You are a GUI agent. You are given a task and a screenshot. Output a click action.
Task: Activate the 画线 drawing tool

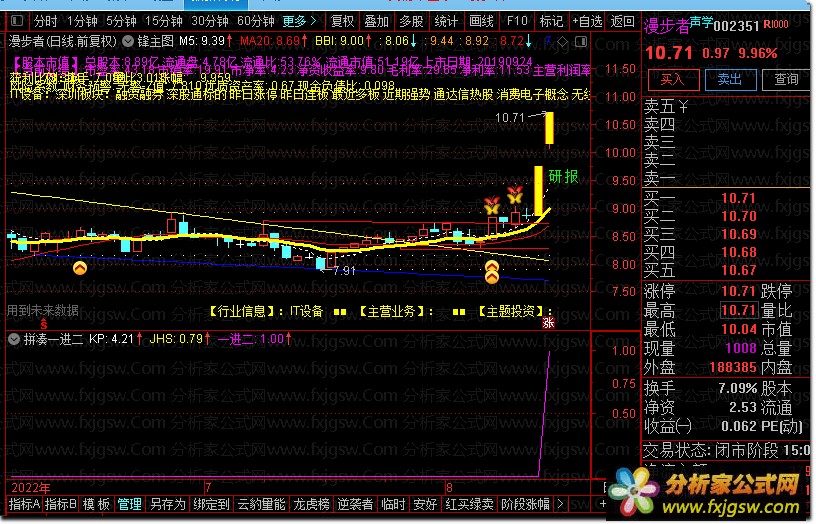(x=481, y=21)
